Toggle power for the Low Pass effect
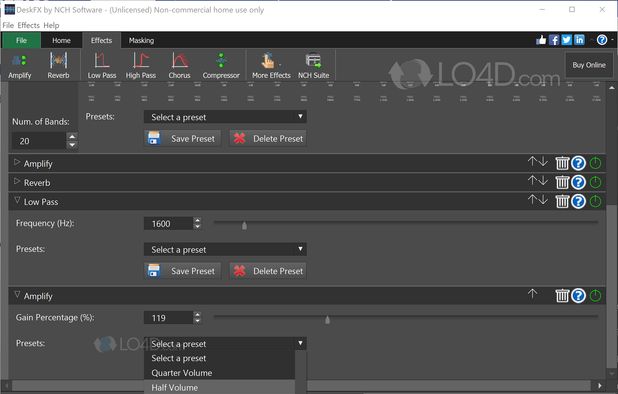618x394 pixels. [596, 201]
